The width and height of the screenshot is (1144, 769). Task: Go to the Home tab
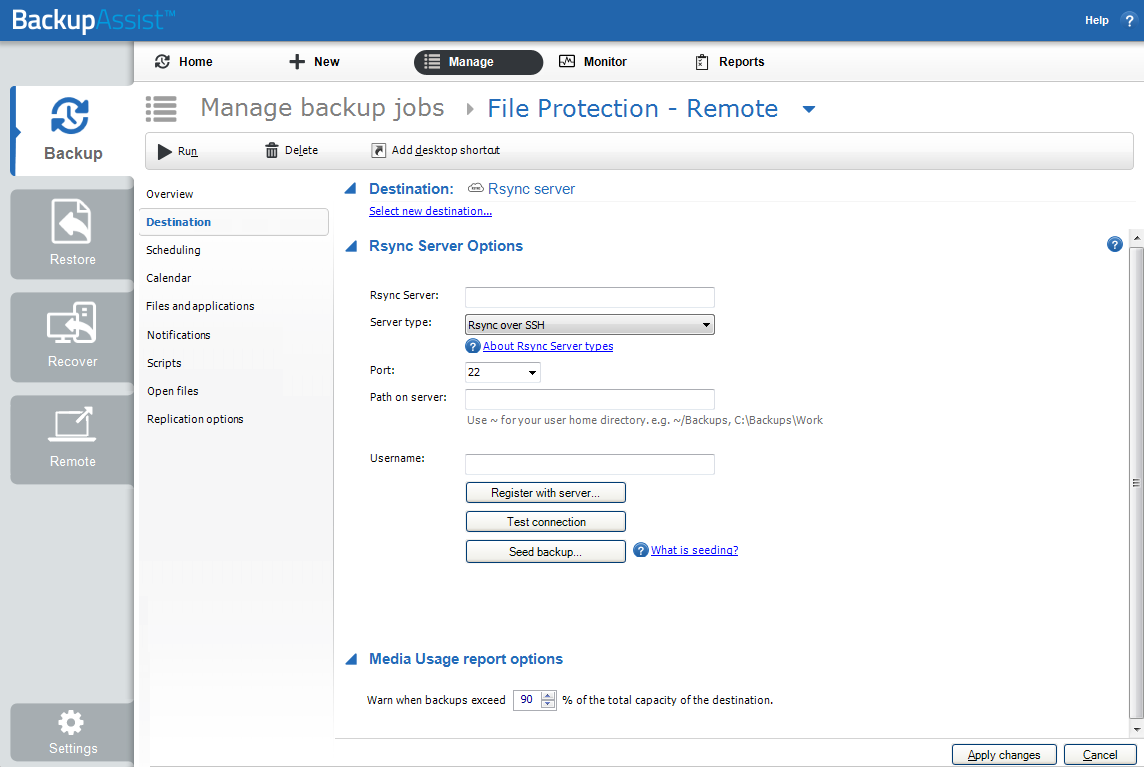pyautogui.click(x=184, y=62)
